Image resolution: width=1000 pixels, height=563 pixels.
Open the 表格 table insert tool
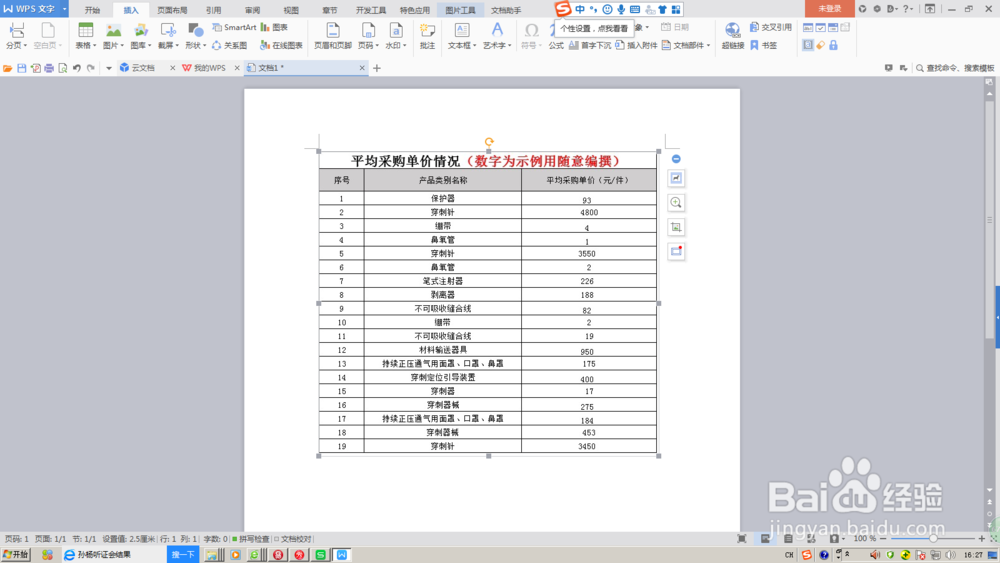tap(85, 36)
